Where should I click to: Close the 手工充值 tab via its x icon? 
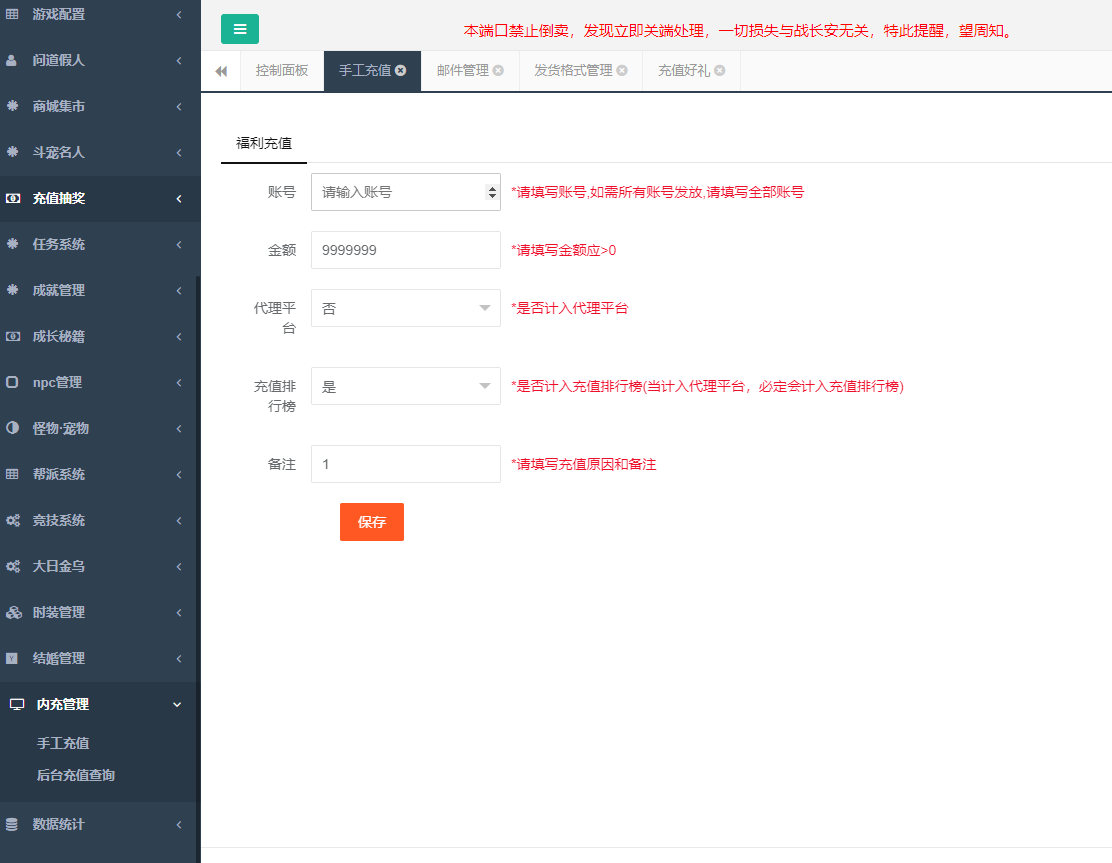[x=401, y=71]
